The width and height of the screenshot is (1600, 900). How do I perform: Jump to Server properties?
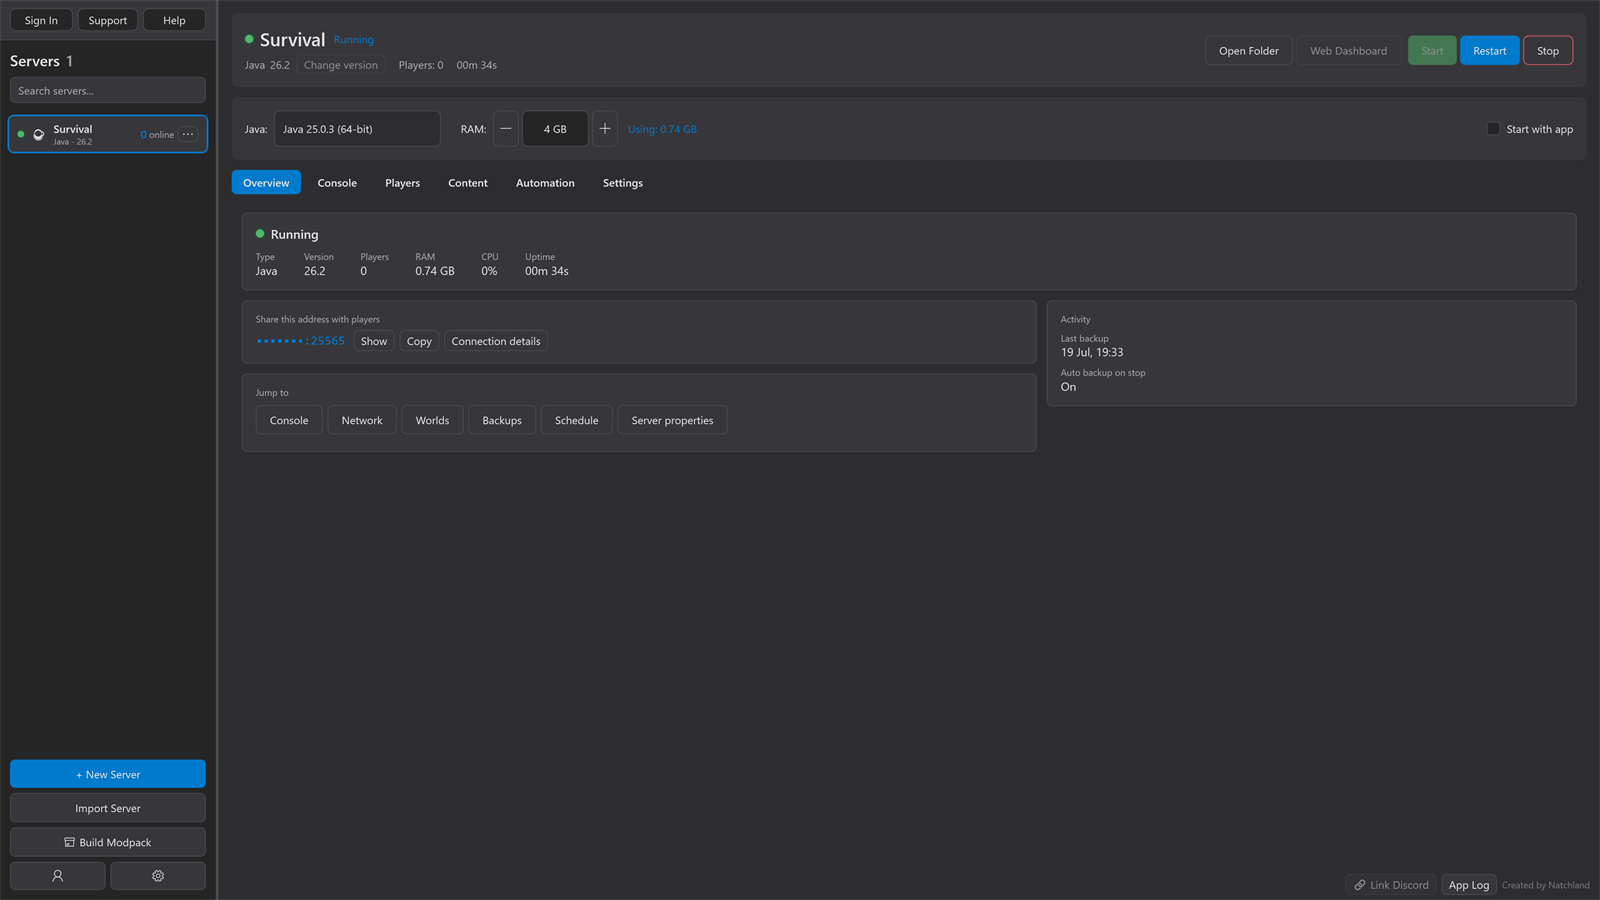[x=673, y=420]
